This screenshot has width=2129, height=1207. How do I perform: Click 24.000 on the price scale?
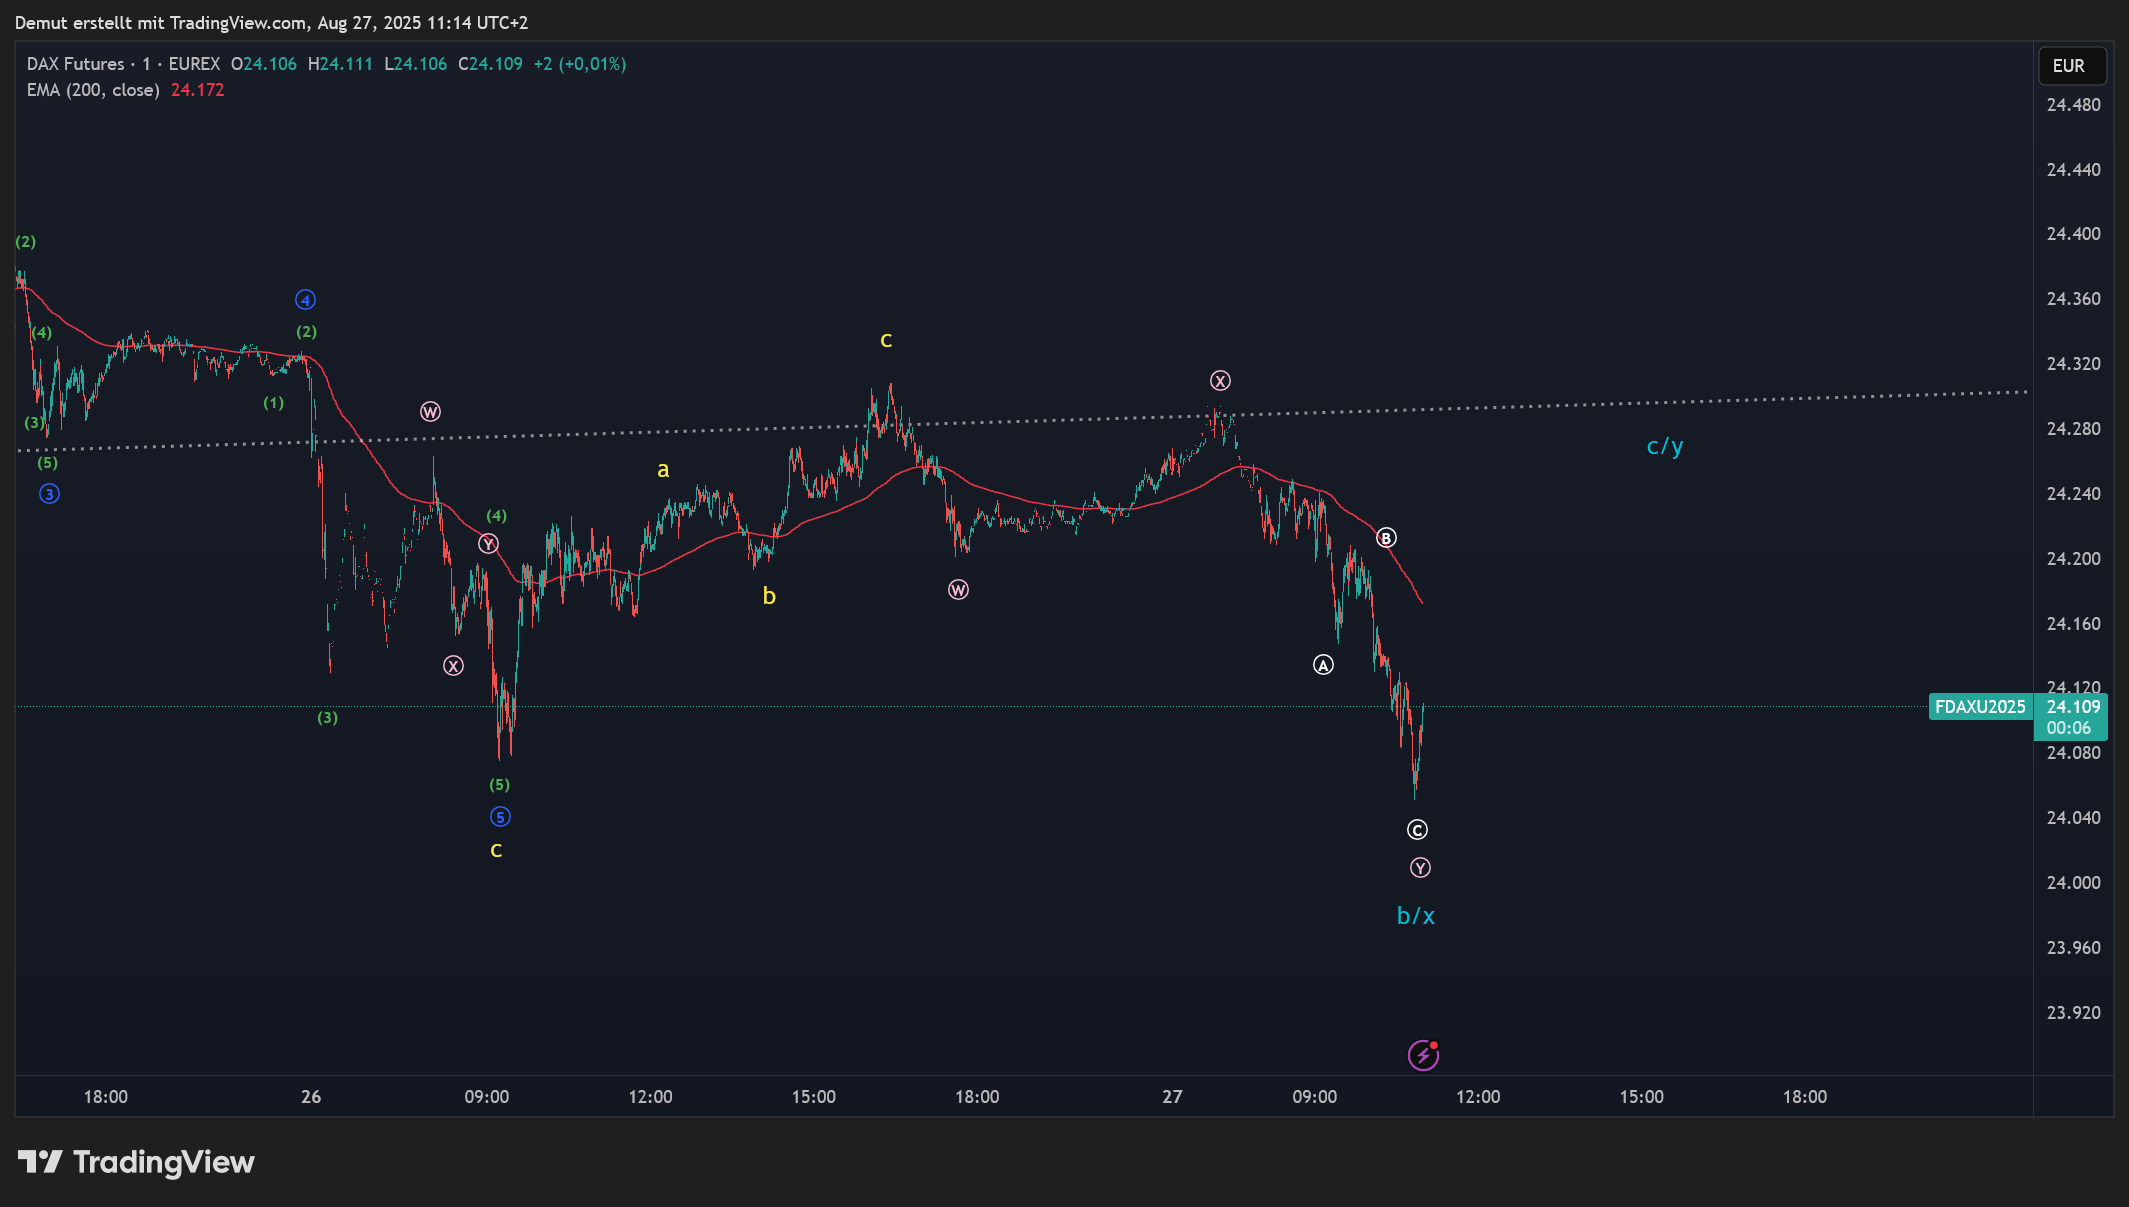tap(2073, 883)
